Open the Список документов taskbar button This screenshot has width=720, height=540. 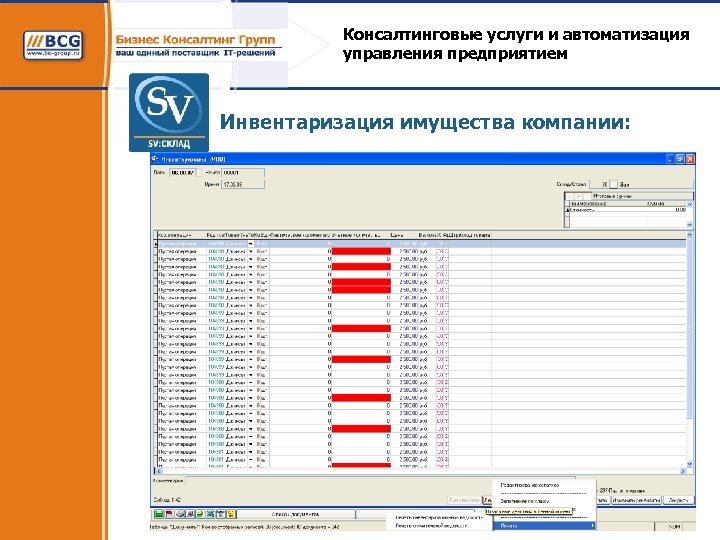point(296,514)
